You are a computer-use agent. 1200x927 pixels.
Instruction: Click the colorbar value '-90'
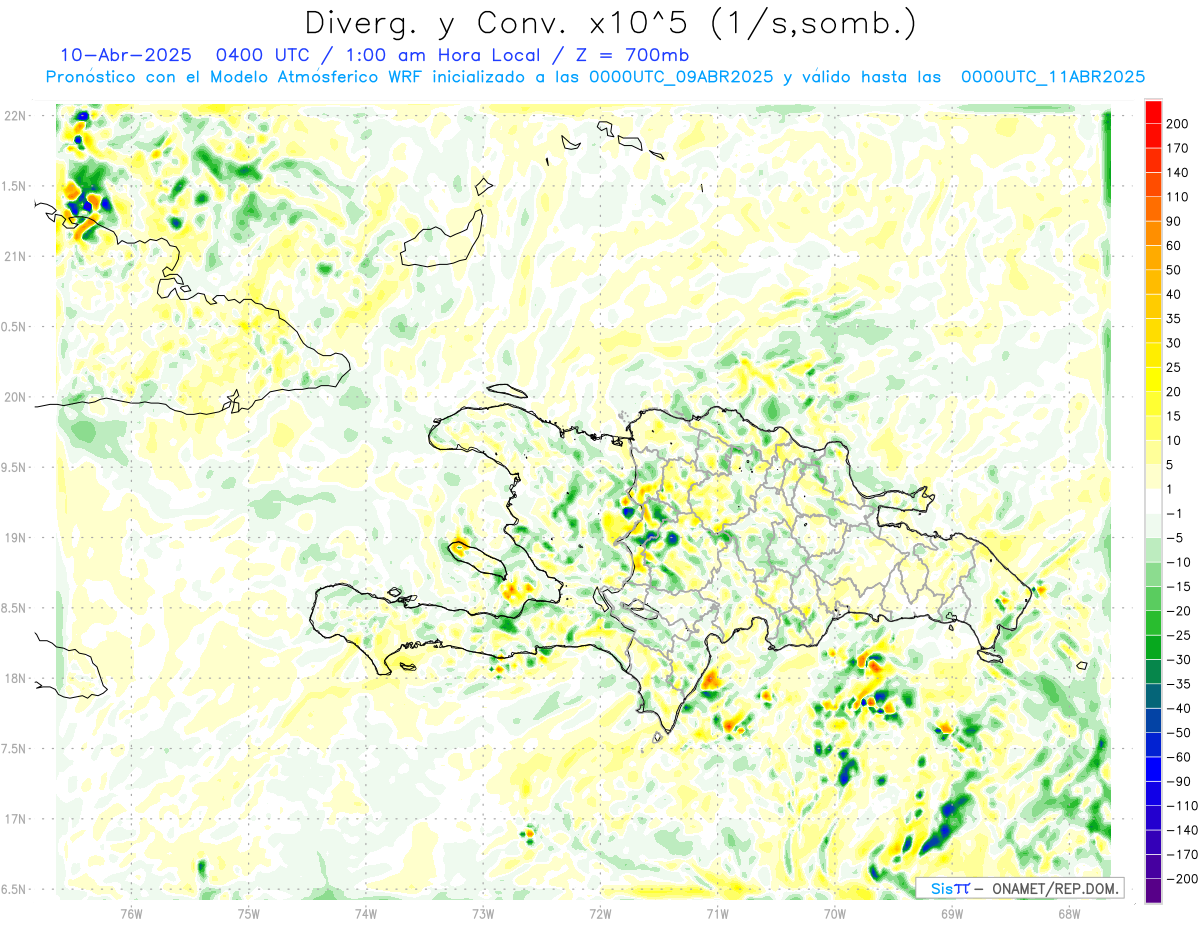point(1178,781)
